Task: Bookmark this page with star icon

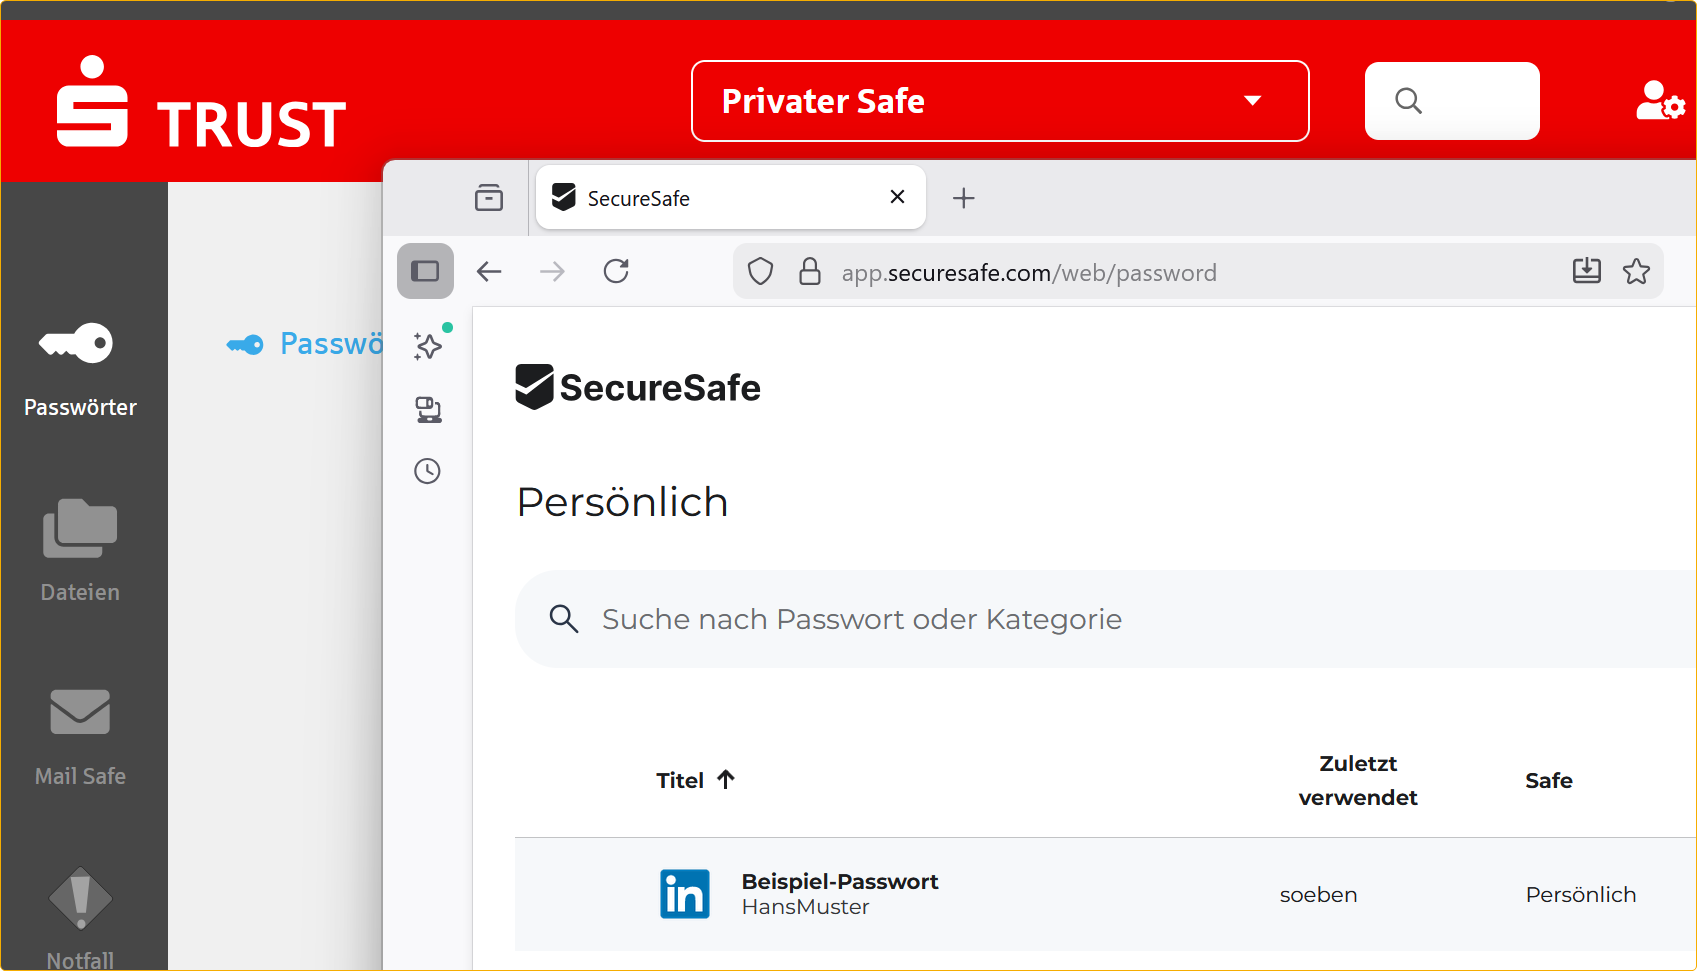Action: [1636, 271]
